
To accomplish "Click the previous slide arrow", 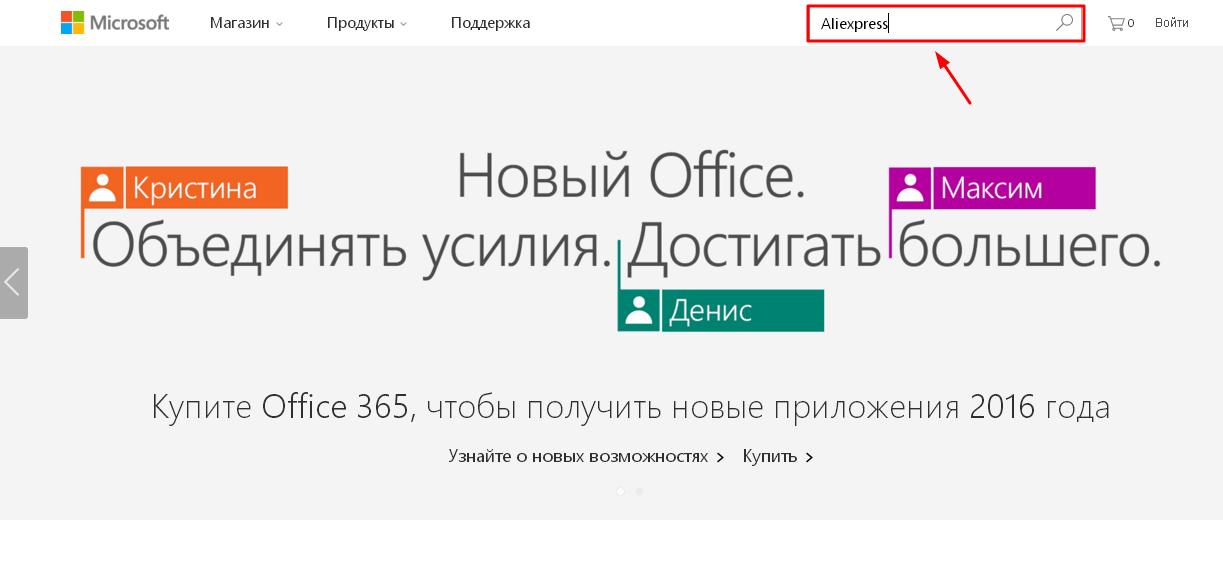I will click(13, 283).
